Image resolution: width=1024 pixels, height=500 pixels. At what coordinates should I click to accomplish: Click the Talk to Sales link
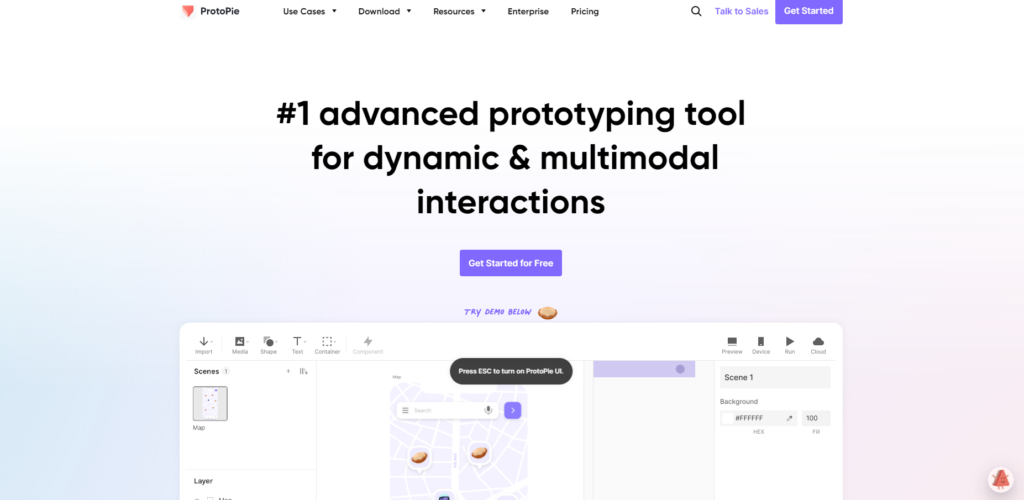pyautogui.click(x=741, y=12)
